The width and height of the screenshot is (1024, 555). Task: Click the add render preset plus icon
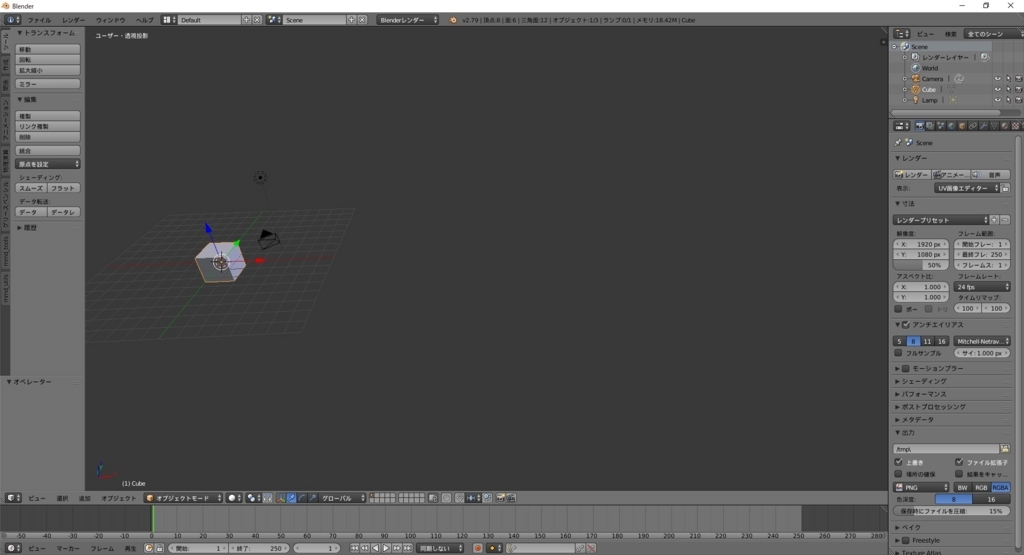tap(994, 220)
